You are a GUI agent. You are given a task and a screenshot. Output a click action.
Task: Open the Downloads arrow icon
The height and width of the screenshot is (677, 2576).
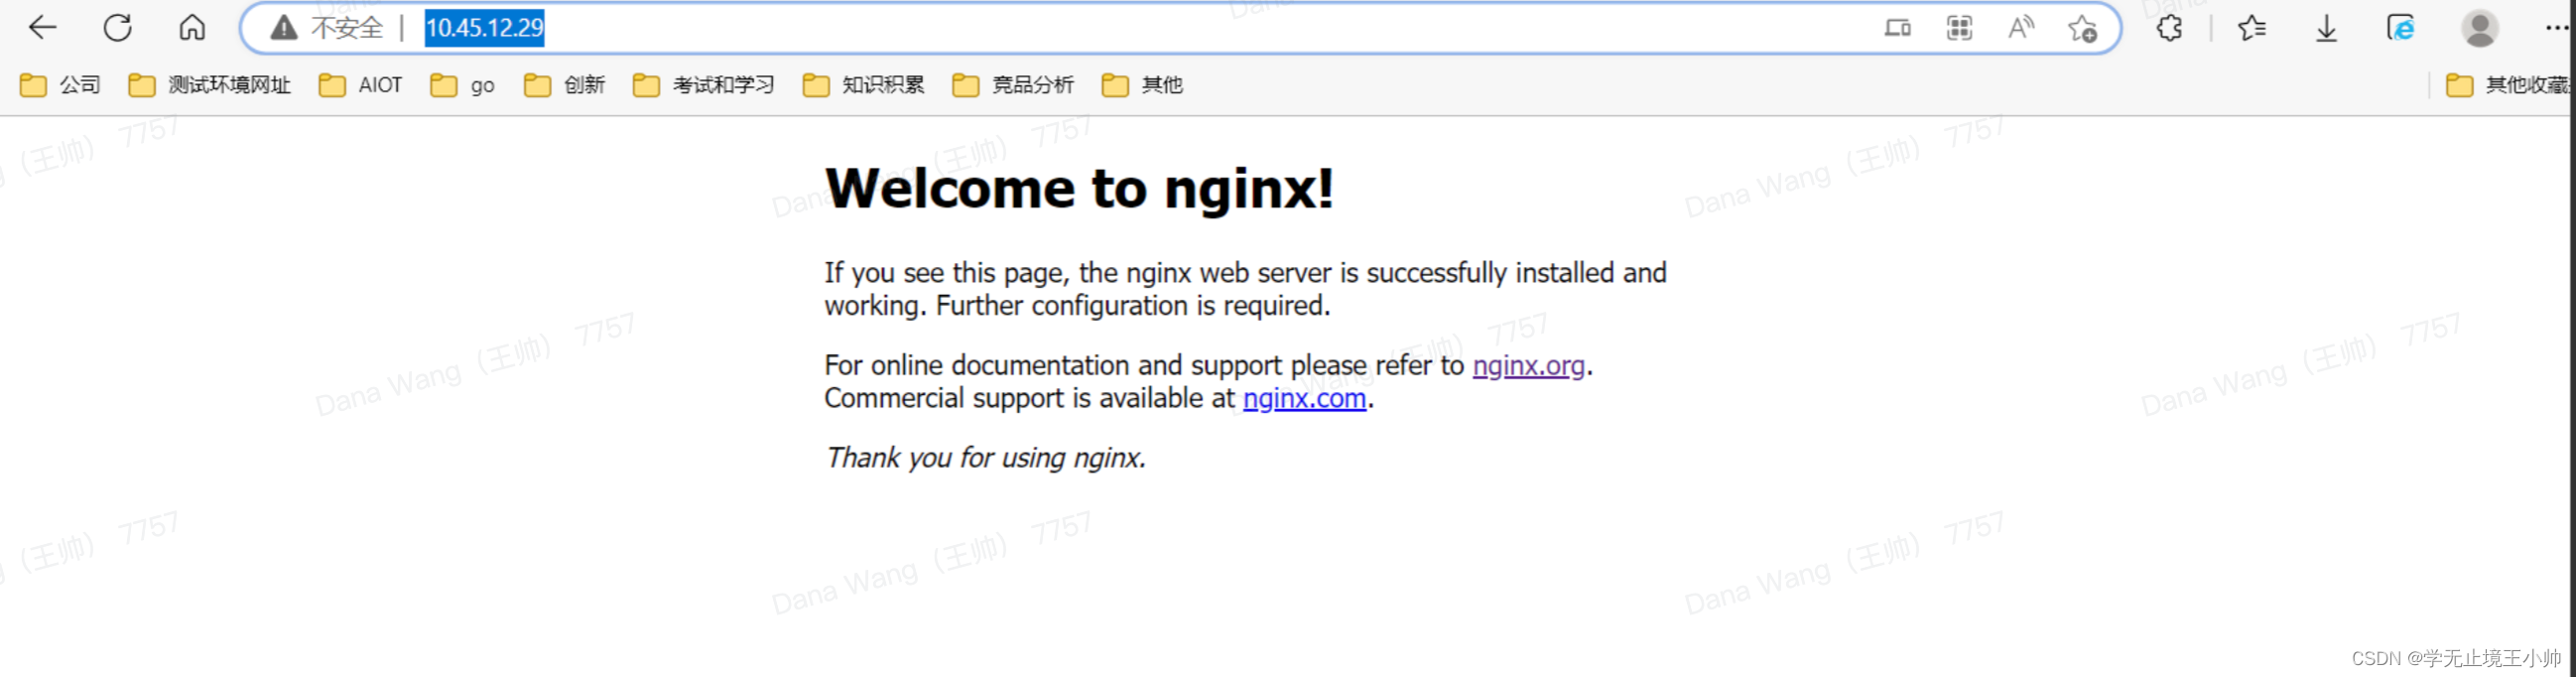pyautogui.click(x=2327, y=28)
